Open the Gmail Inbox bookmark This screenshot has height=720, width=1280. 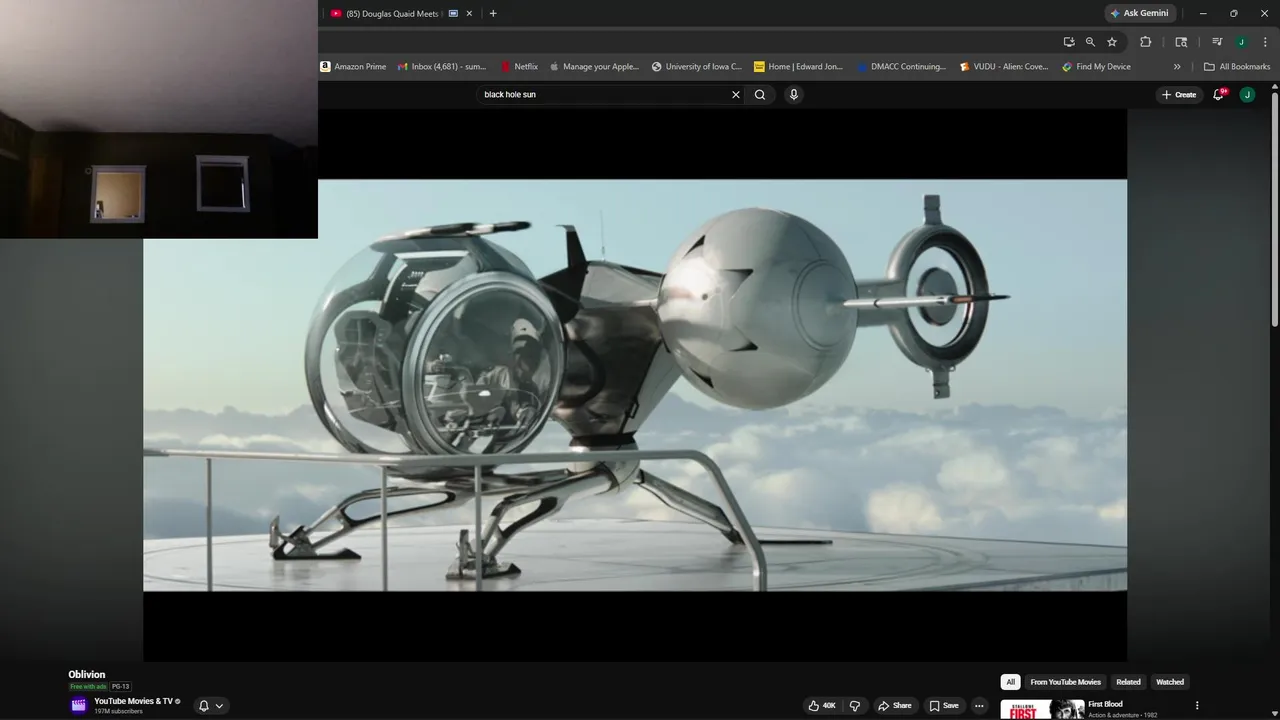442,67
